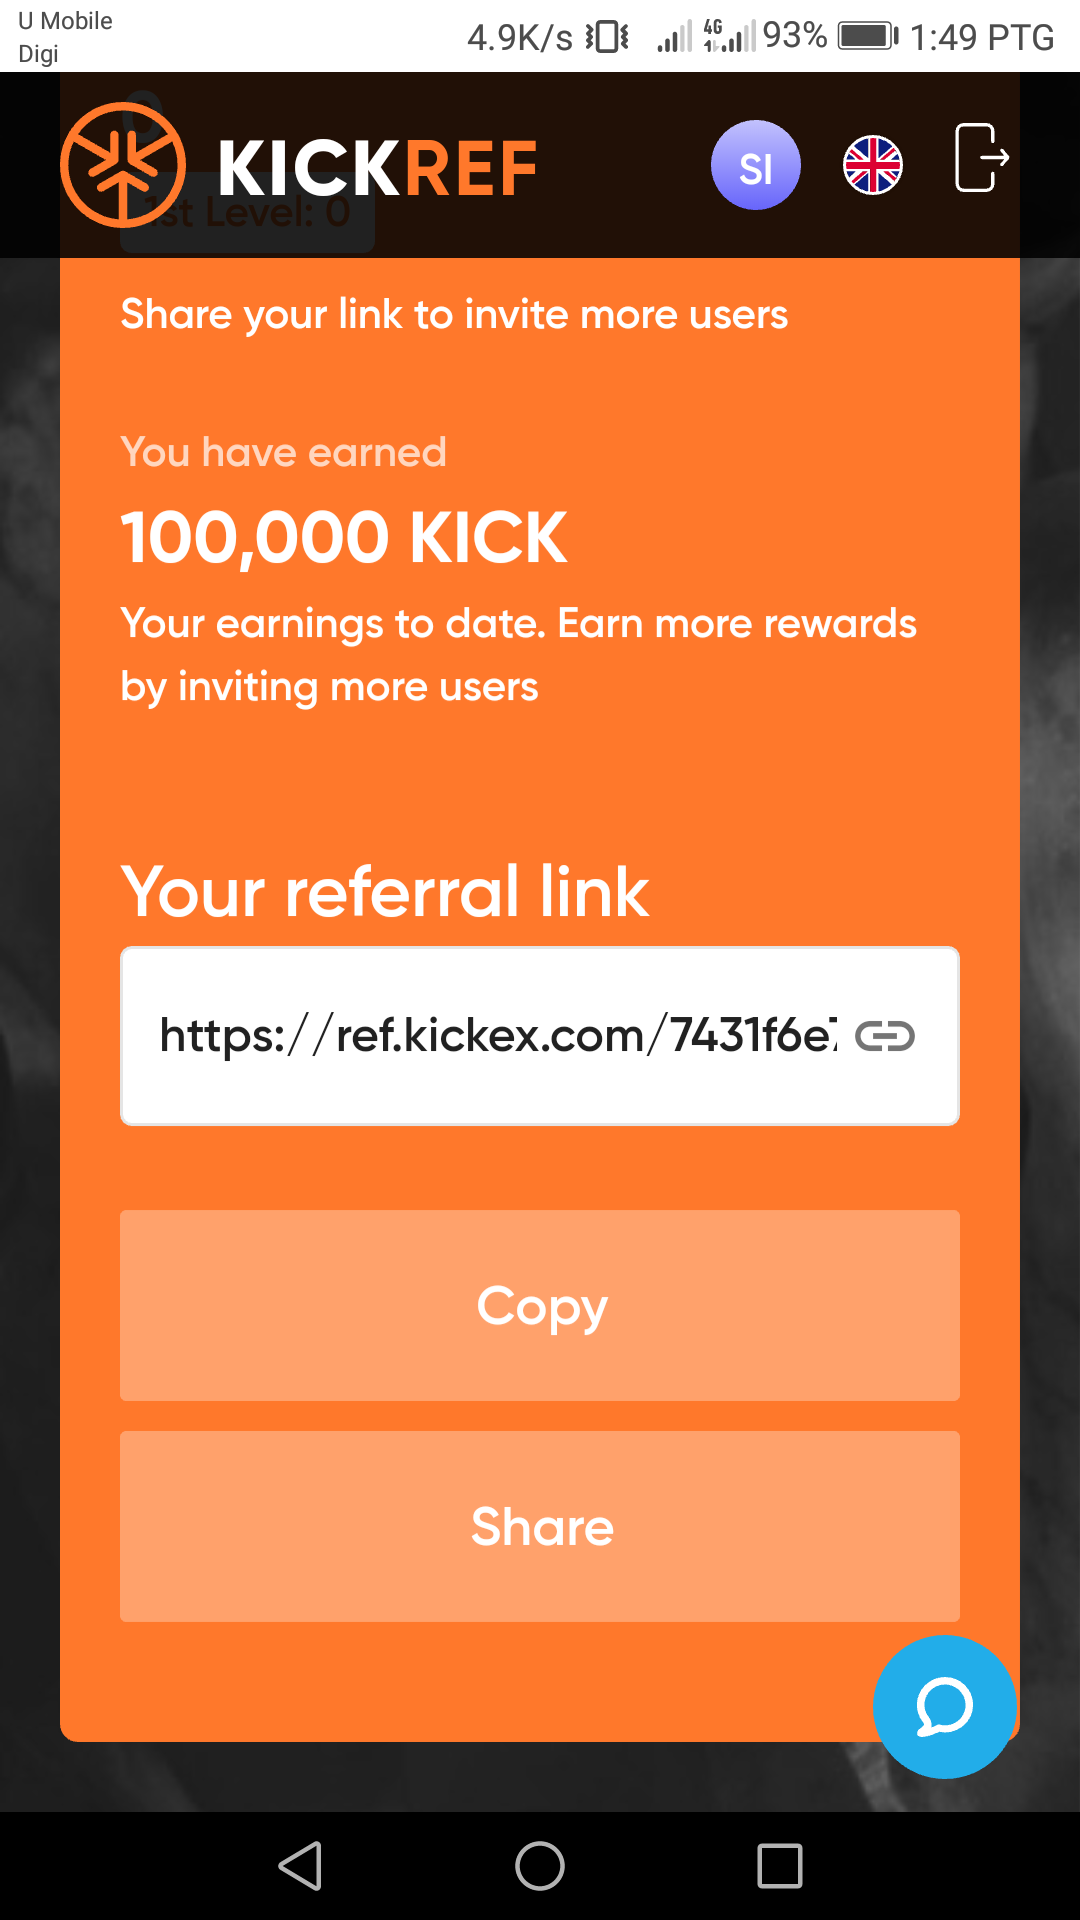Image resolution: width=1080 pixels, height=1920 pixels.
Task: Click the KICKREF wordmark text
Action: coord(377,168)
